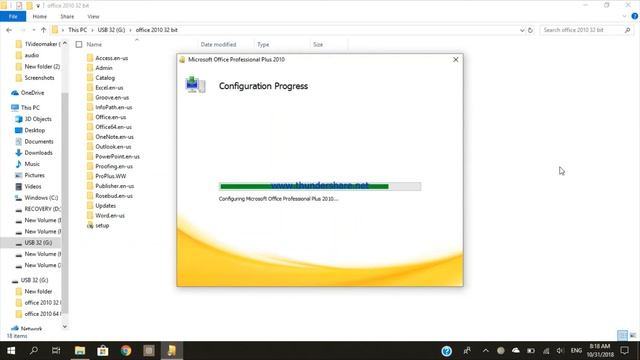Open the Share ribbon tab
This screenshot has width=640, height=360.
coord(67,16)
